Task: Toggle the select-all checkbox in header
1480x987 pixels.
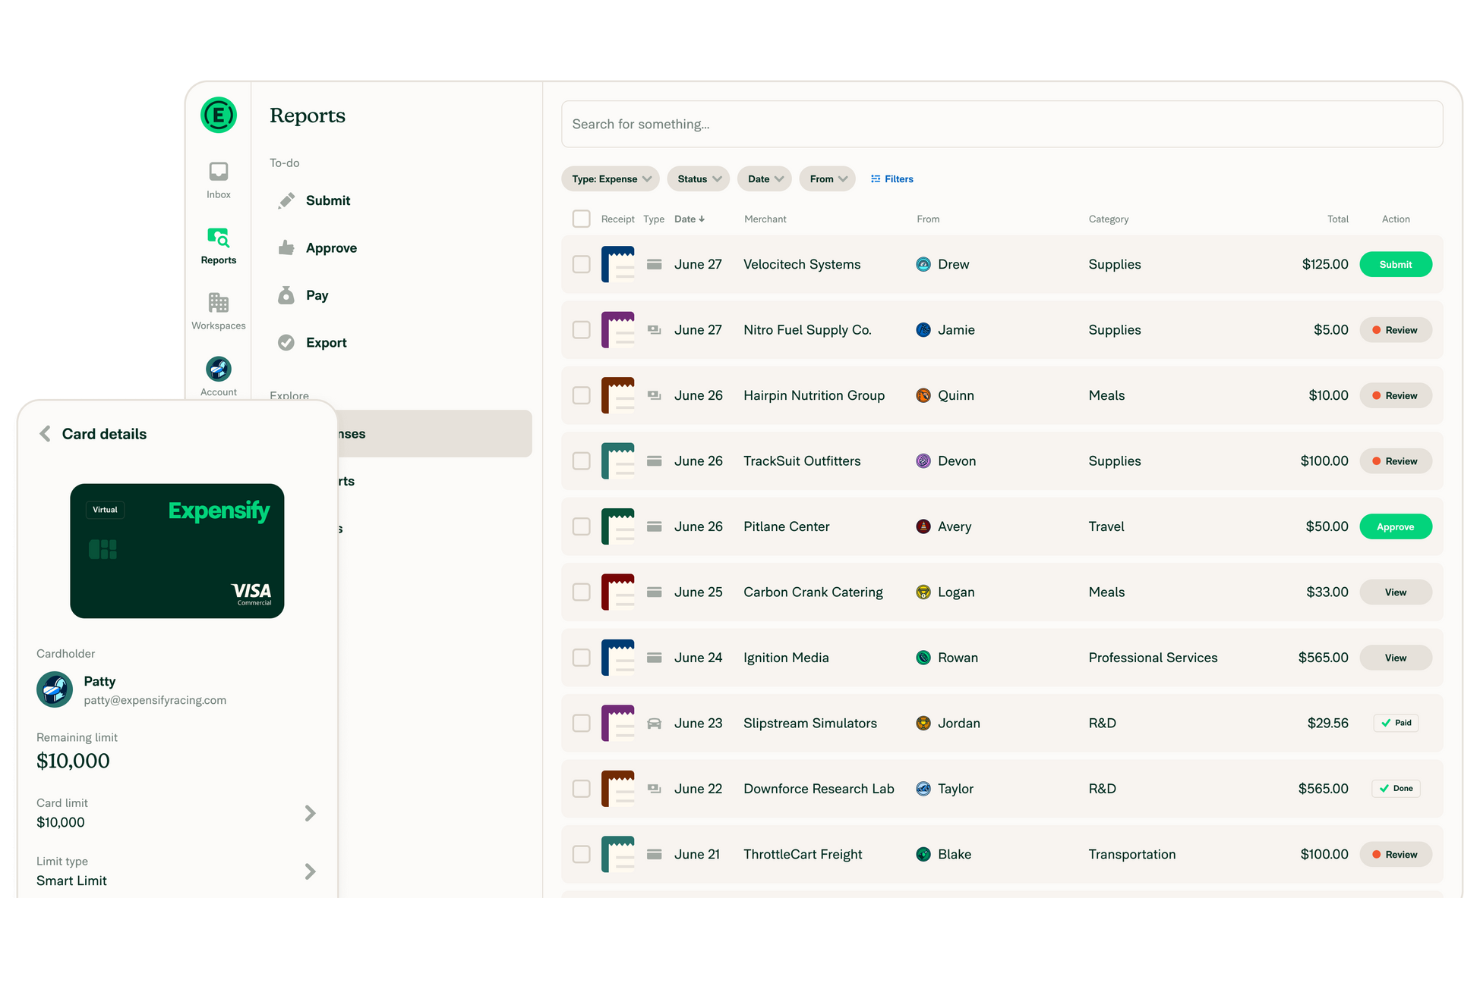Action: coord(581,218)
